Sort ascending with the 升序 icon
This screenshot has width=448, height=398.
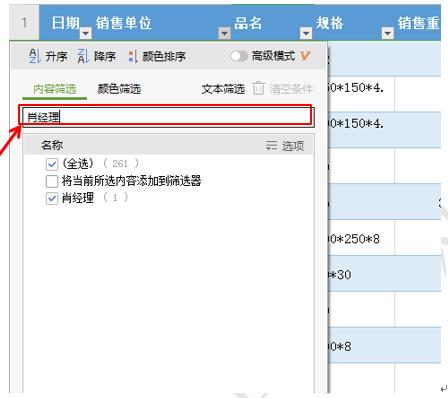35,56
